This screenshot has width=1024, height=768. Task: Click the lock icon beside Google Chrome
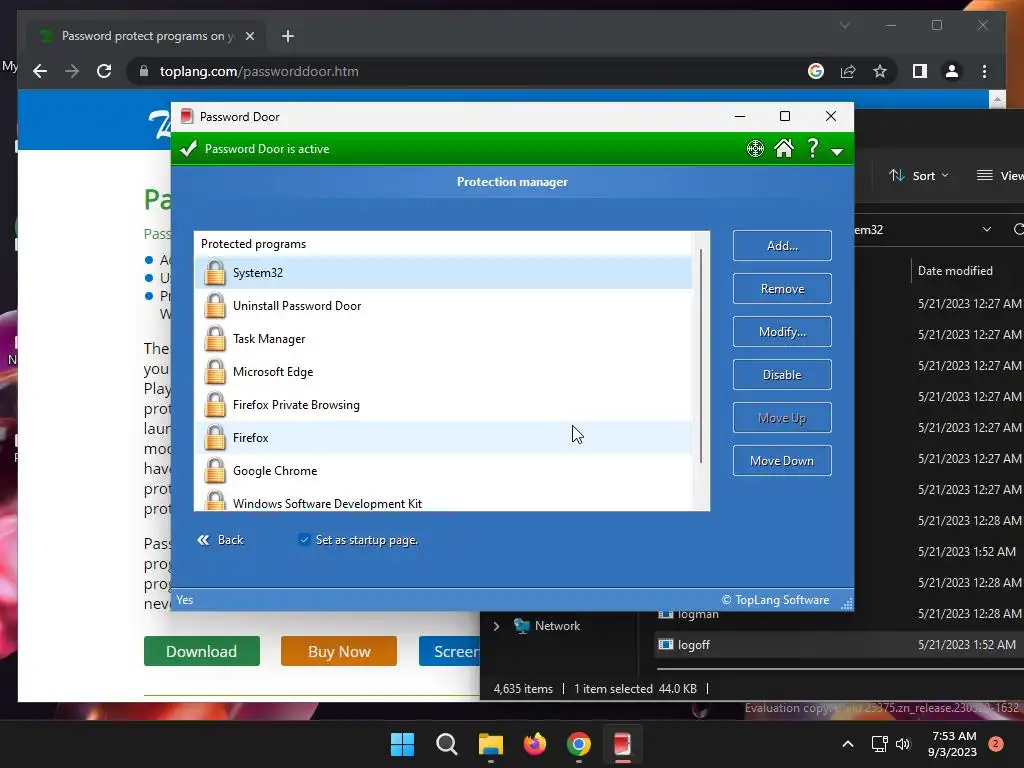pyautogui.click(x=215, y=471)
